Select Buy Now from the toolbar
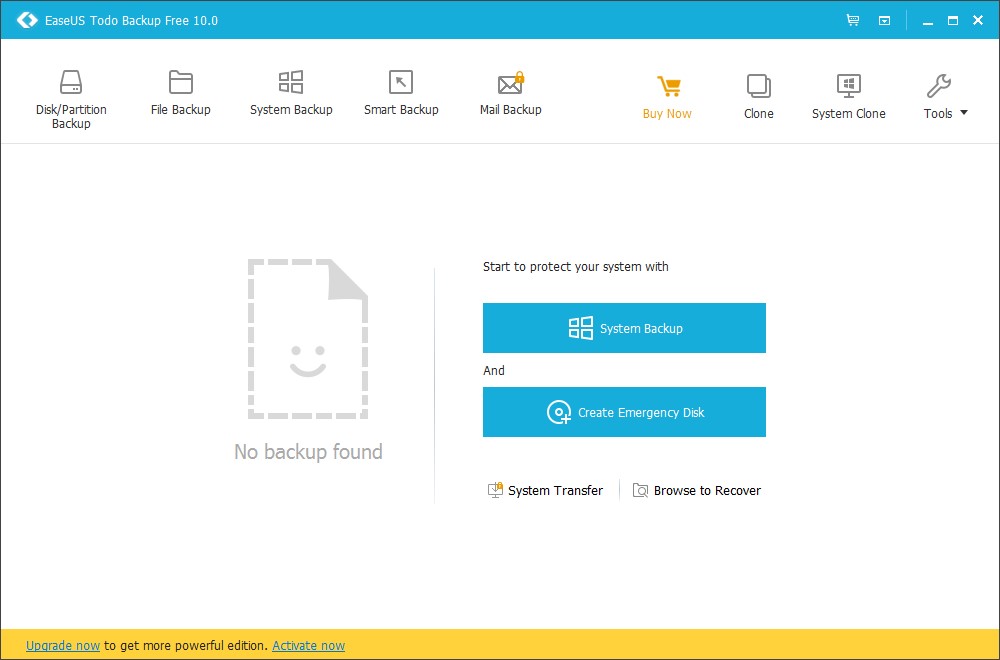Viewport: 1000px width, 660px height. [667, 113]
